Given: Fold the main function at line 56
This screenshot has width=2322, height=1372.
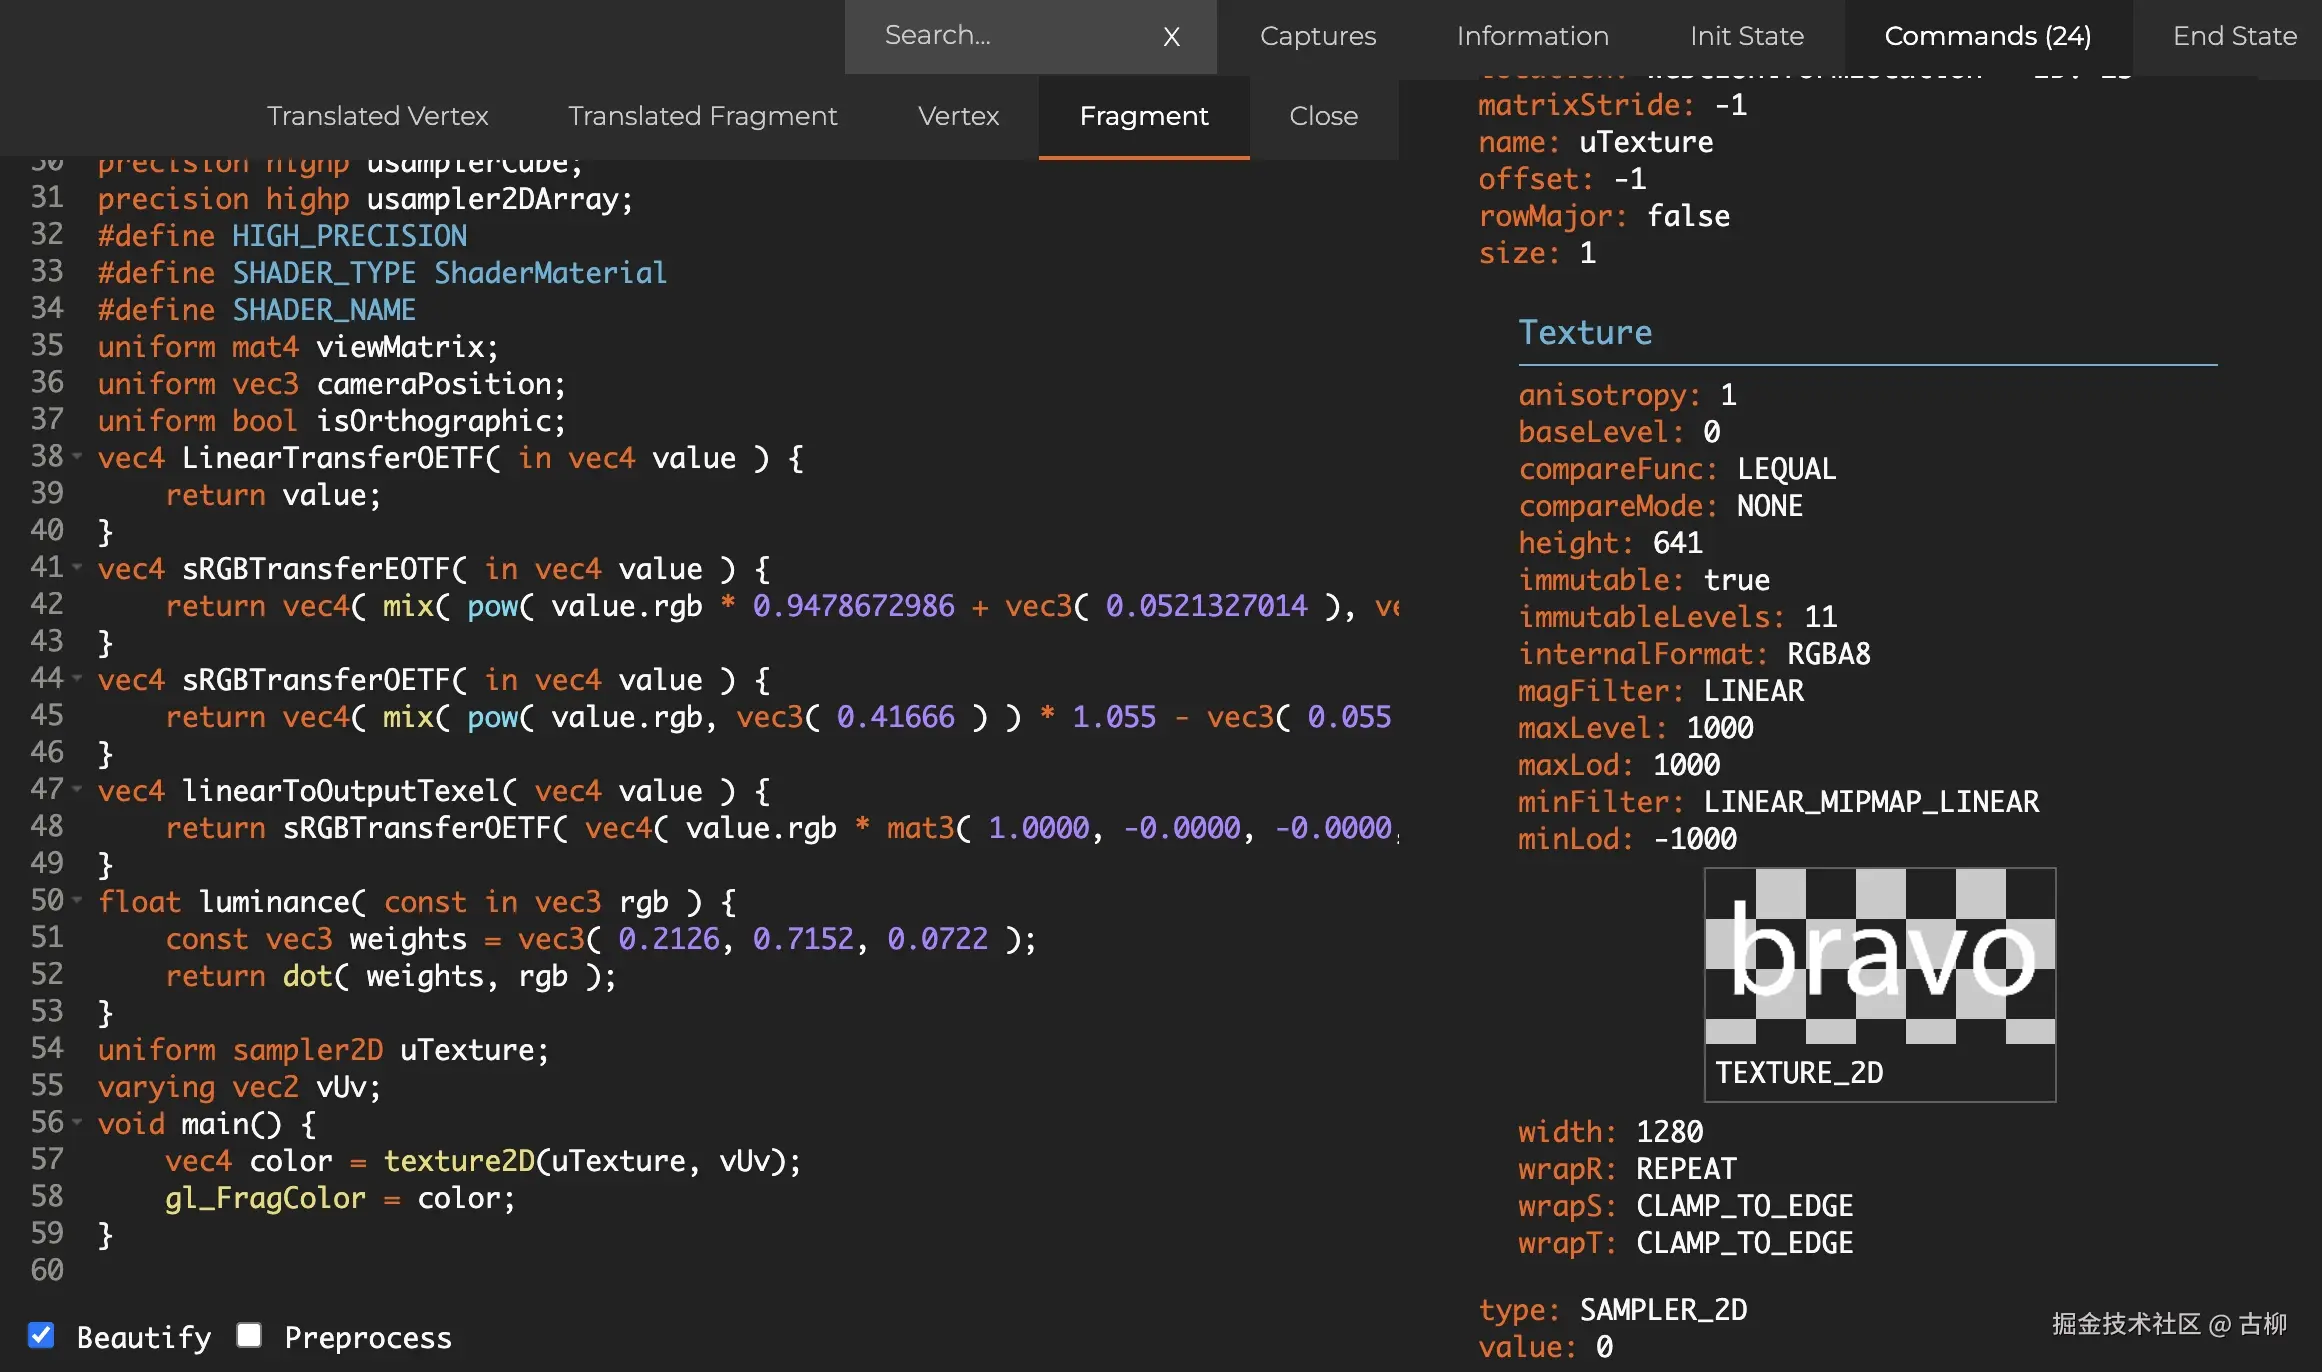Looking at the screenshot, I should [x=77, y=1123].
